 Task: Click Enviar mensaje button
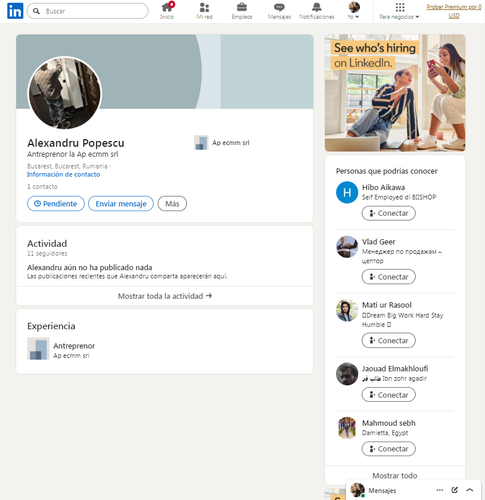point(121,204)
